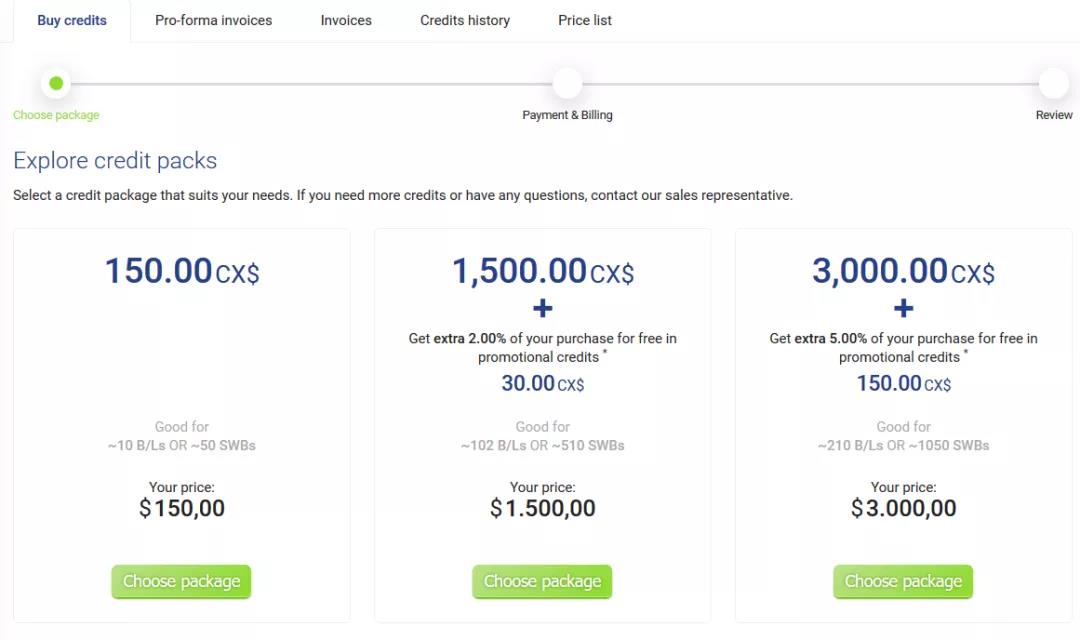The width and height of the screenshot is (1080, 640).
Task: Open the Buy credits tab
Action: pos(72,20)
